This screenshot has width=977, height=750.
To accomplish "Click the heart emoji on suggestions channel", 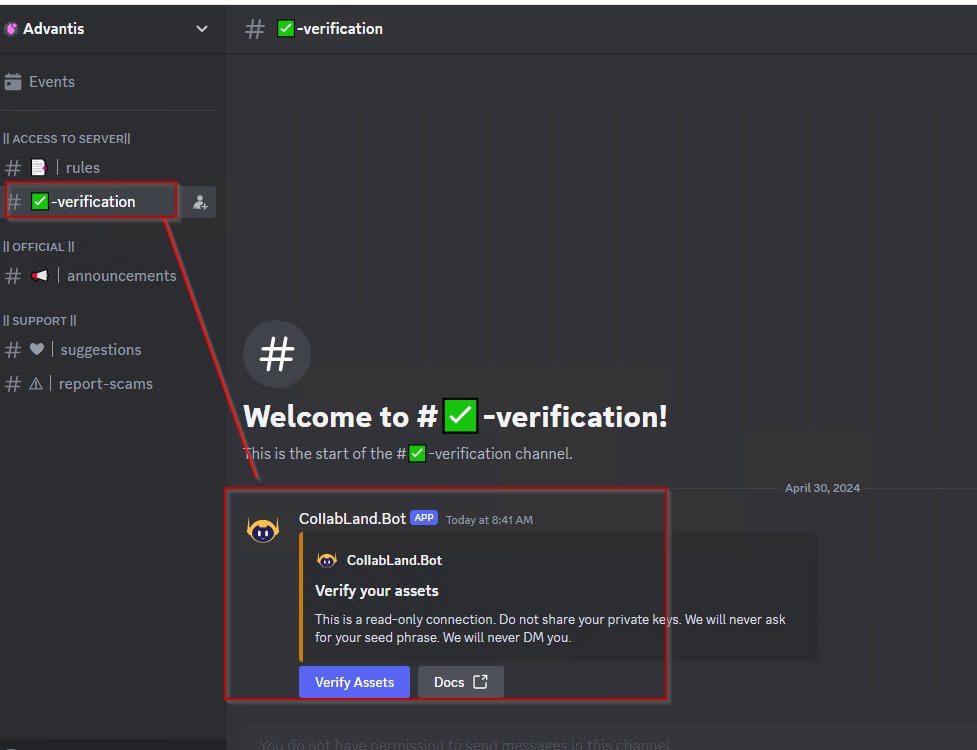I will 37,349.
